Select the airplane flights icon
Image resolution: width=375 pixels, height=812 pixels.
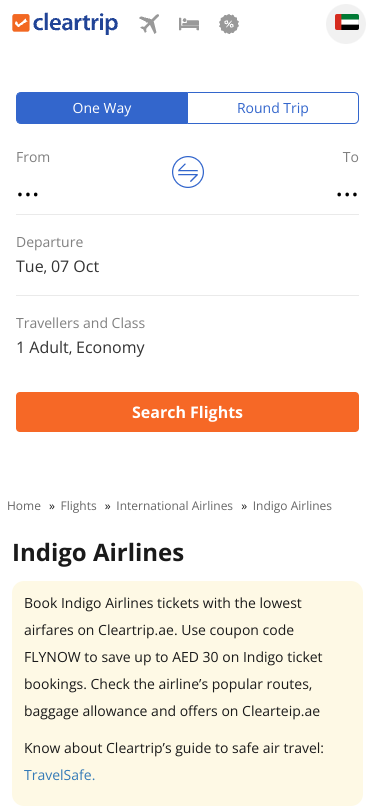click(149, 24)
